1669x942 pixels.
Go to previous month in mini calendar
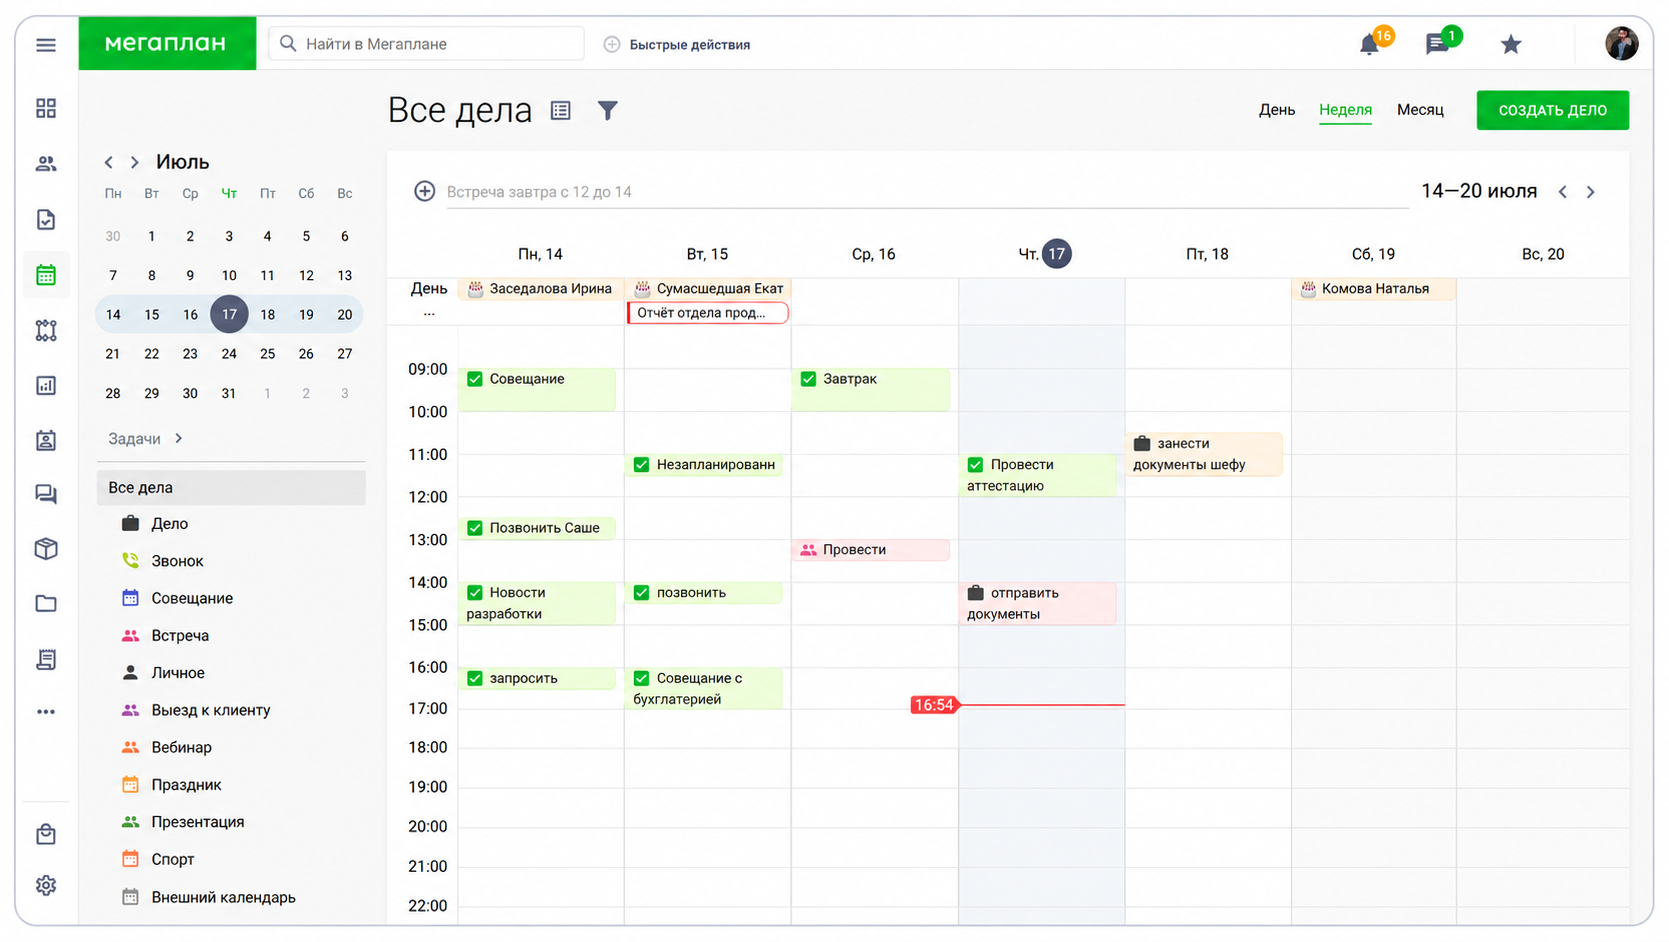coord(109,162)
